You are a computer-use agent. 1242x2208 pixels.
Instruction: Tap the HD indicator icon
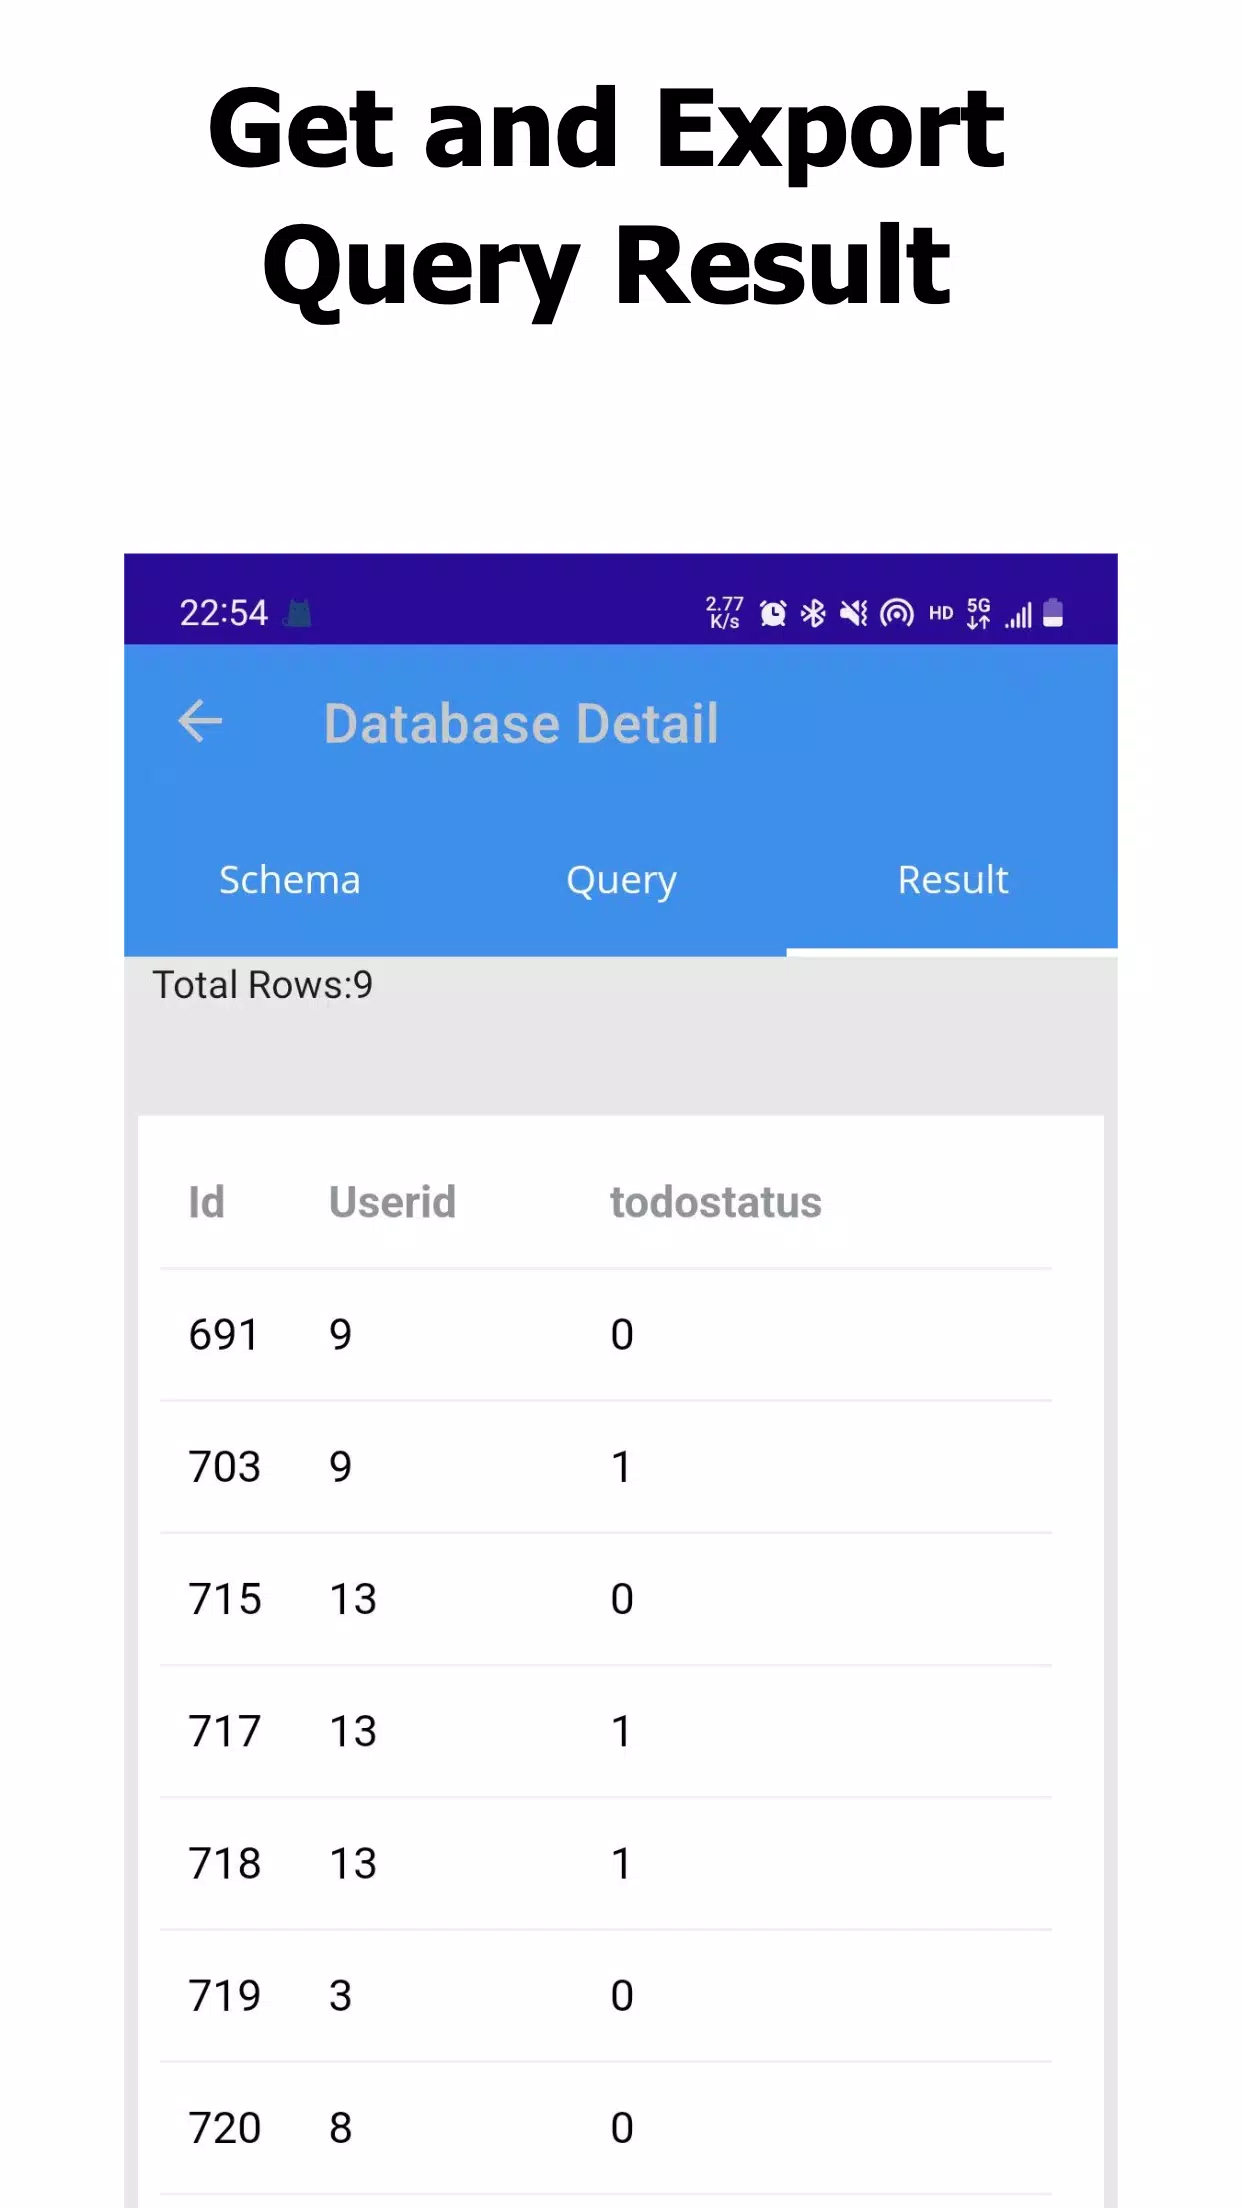tap(941, 613)
